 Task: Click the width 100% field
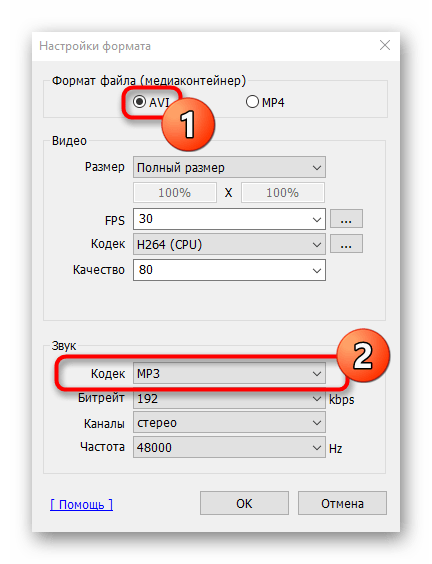(x=175, y=192)
